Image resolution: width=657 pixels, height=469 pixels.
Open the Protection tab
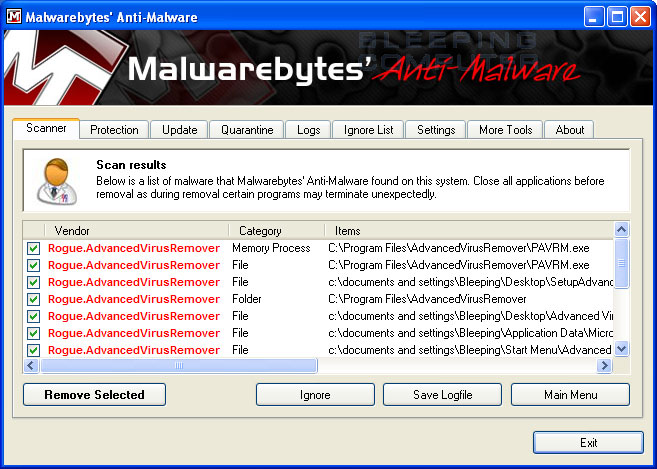click(114, 130)
